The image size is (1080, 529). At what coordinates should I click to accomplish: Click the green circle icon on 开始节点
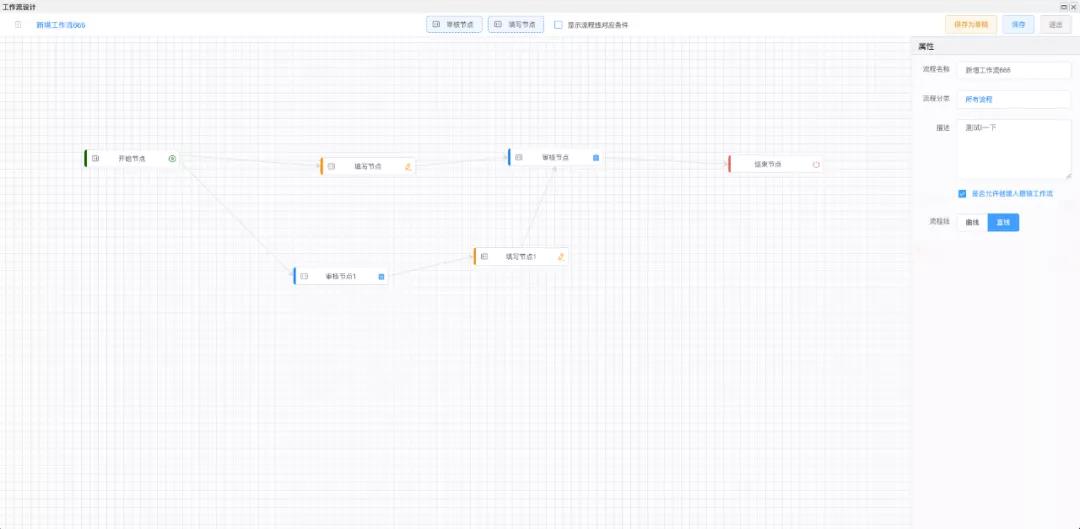point(172,158)
